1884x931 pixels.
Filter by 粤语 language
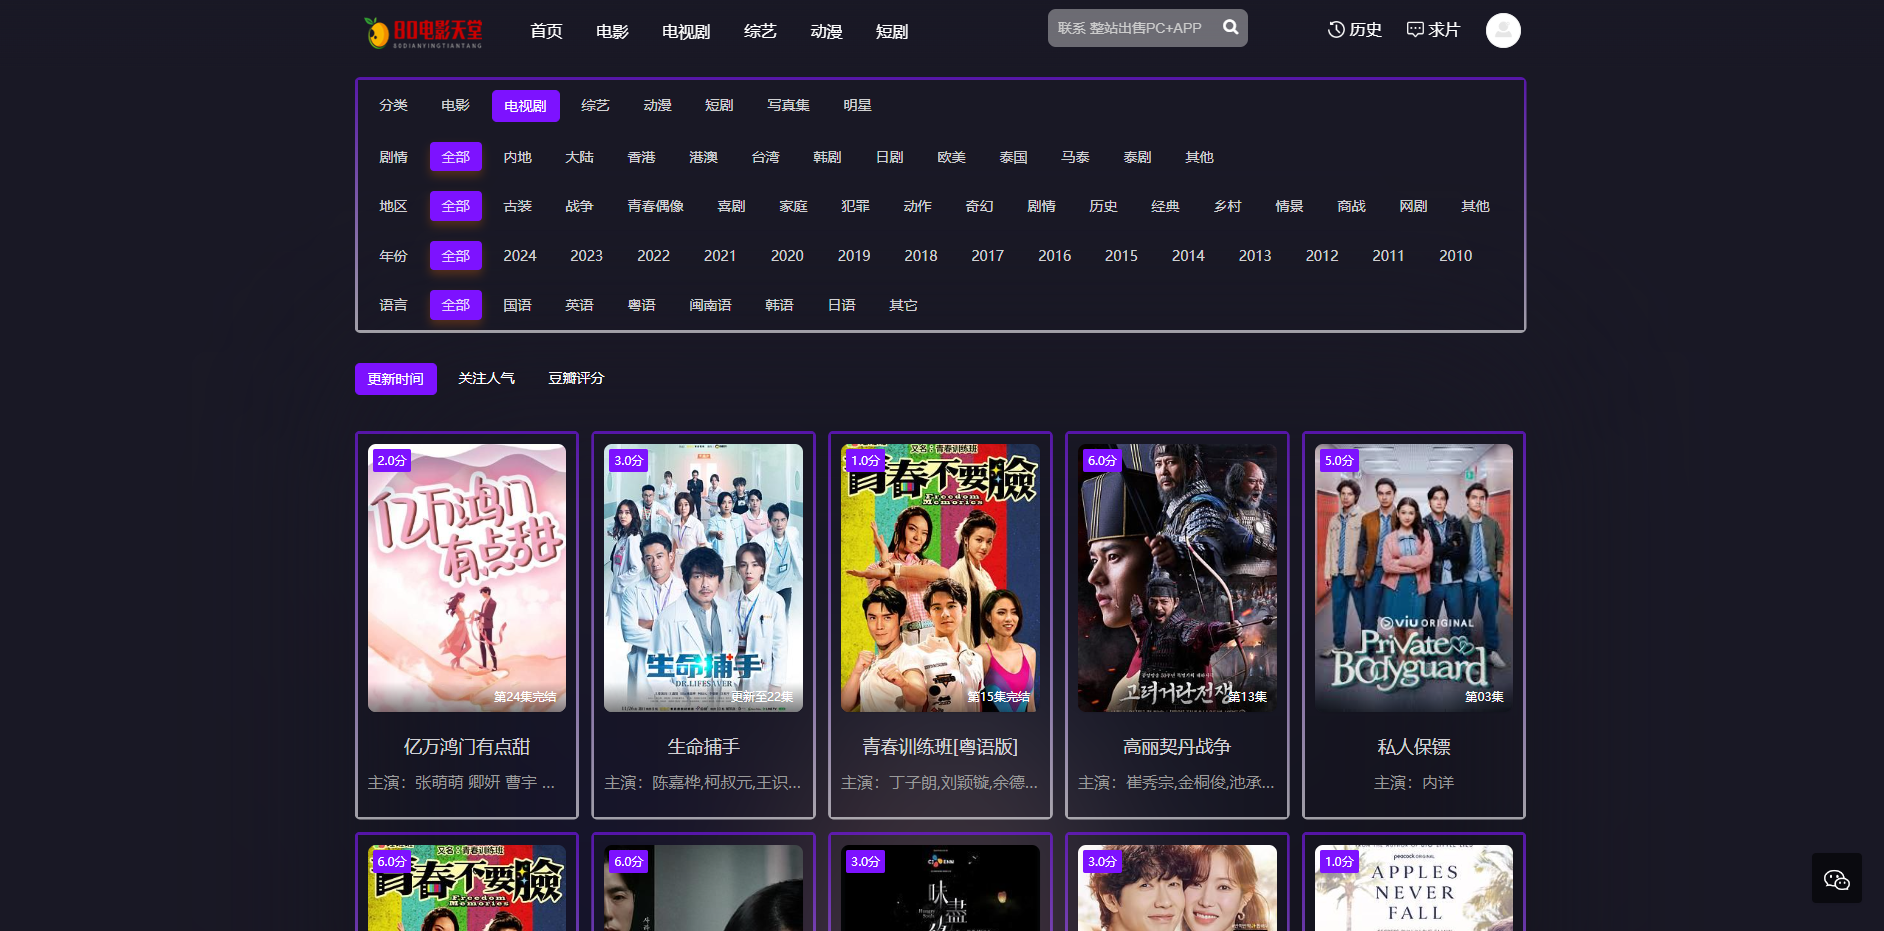pyautogui.click(x=641, y=305)
